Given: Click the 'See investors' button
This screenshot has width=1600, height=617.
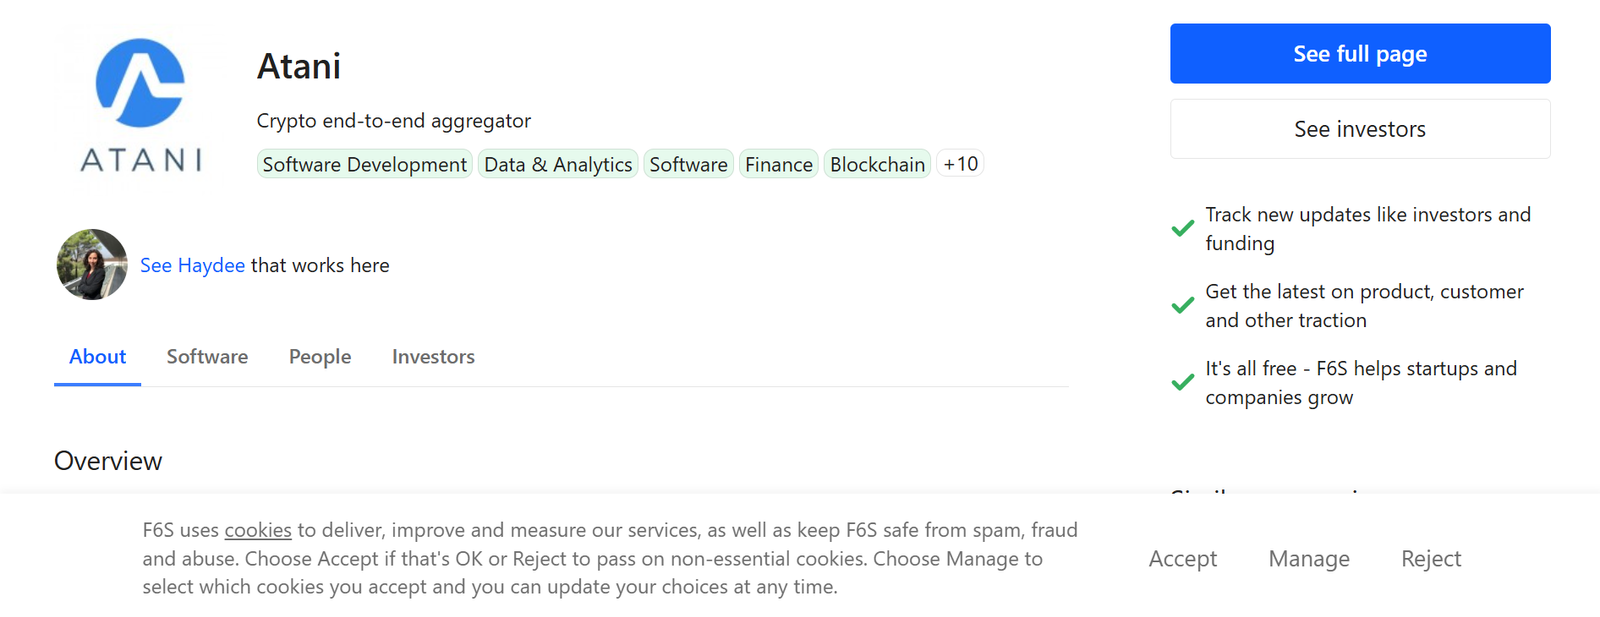Looking at the screenshot, I should pos(1359,129).
